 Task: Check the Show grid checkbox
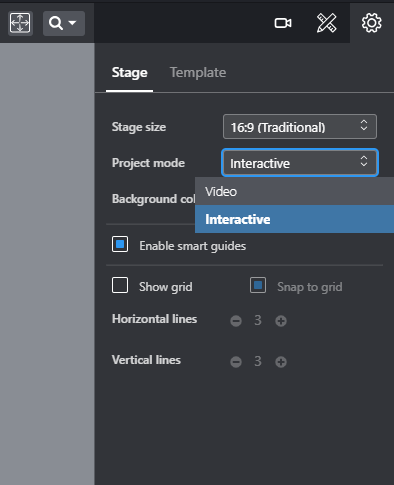(x=120, y=285)
